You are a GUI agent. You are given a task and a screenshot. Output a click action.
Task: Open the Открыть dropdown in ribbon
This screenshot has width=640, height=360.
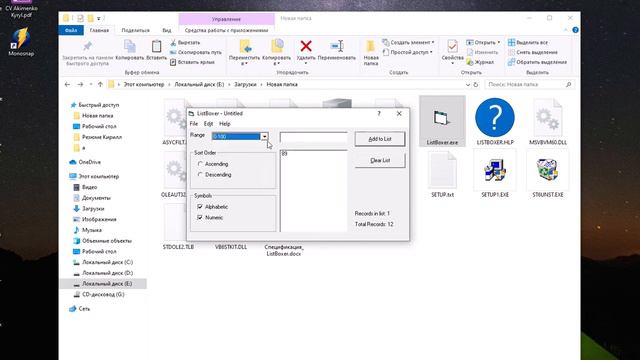[x=483, y=42]
